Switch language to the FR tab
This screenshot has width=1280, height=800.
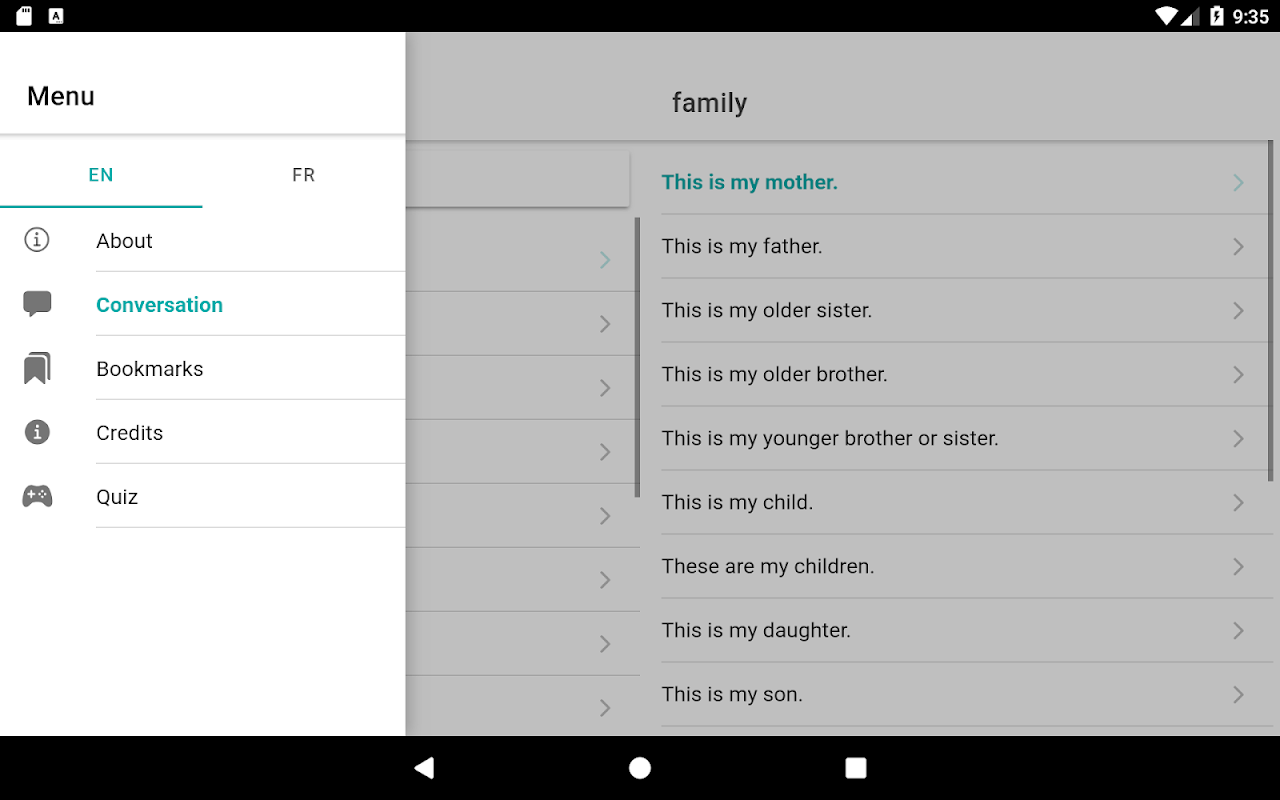tap(303, 175)
